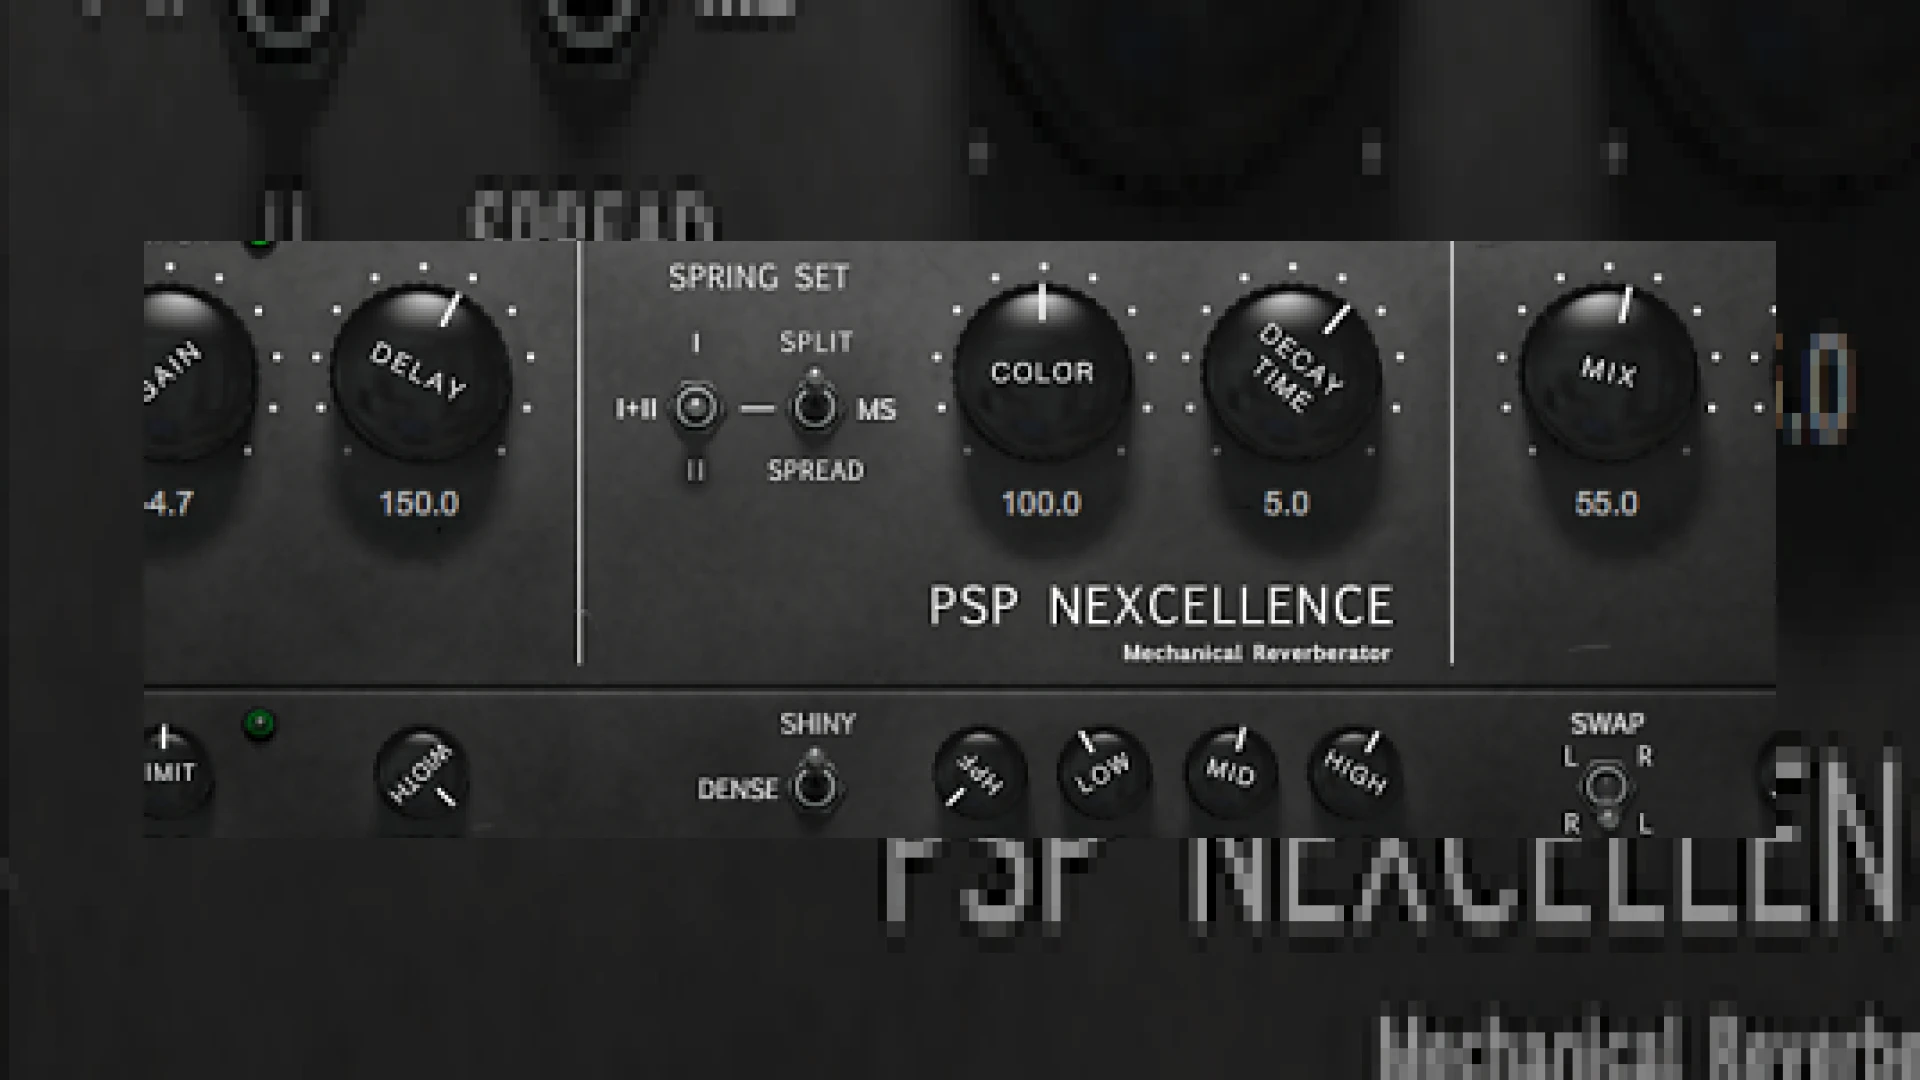Click the LOW EQ knob
Viewport: 1920px width, 1080px height.
[x=1104, y=774]
